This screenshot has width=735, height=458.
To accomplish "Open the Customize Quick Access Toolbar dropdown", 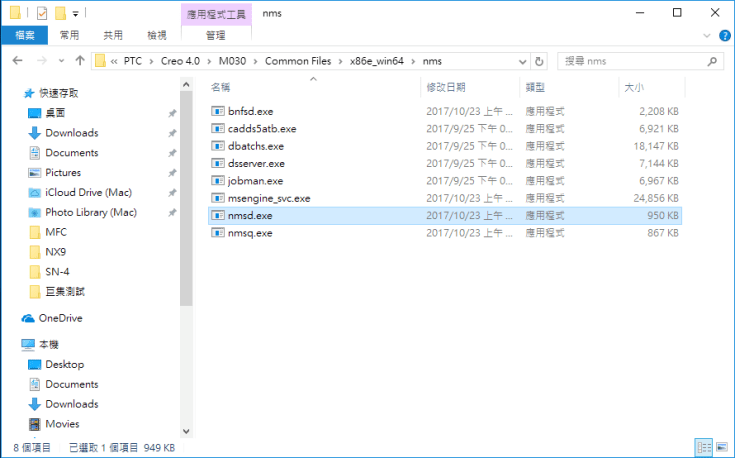I will pyautogui.click(x=76, y=14).
